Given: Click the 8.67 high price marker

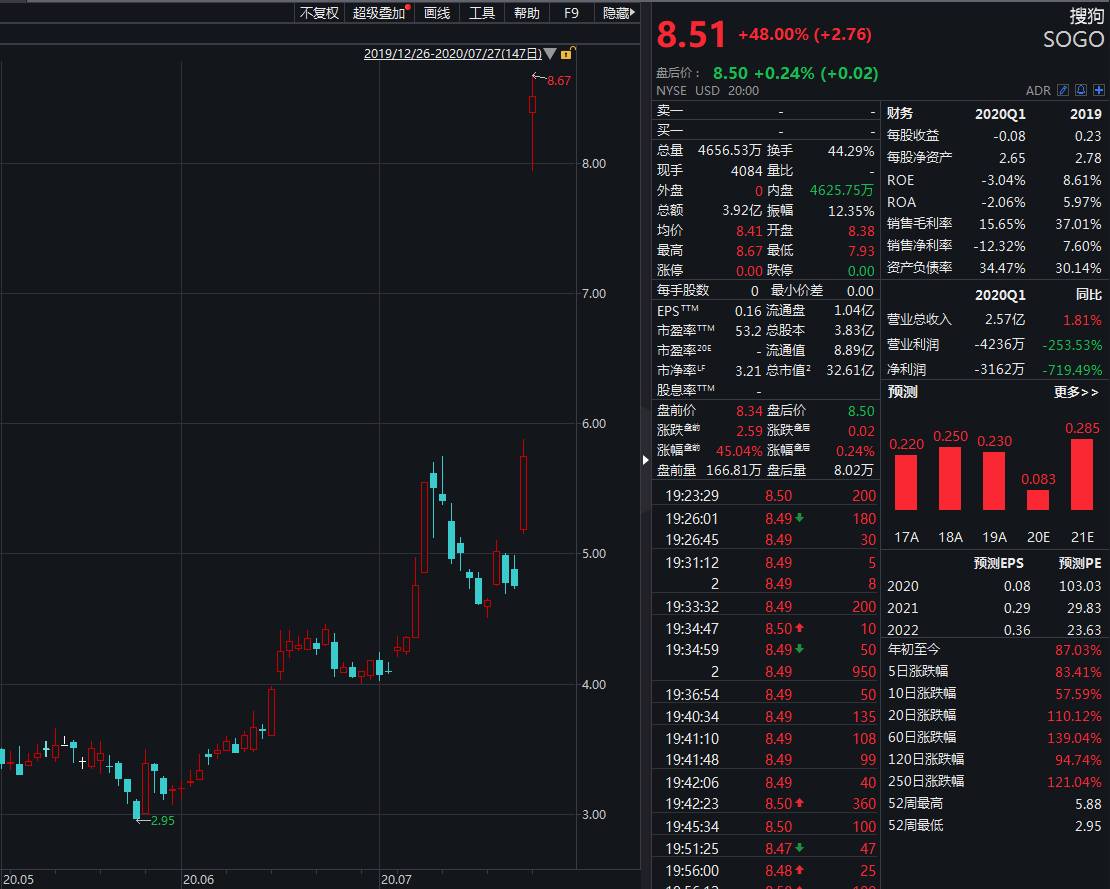Looking at the screenshot, I should click(558, 80).
